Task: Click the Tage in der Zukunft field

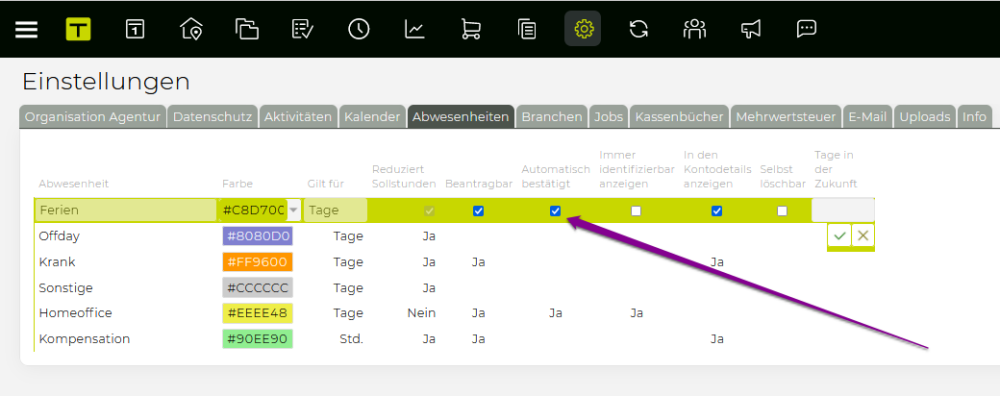Action: click(842, 210)
